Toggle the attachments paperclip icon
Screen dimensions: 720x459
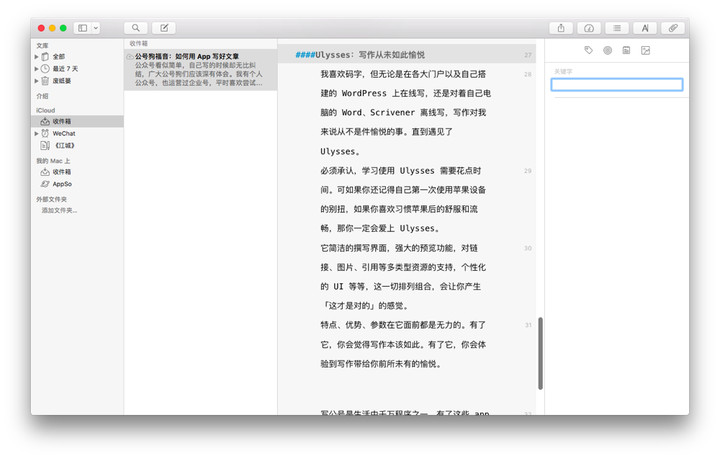673,28
